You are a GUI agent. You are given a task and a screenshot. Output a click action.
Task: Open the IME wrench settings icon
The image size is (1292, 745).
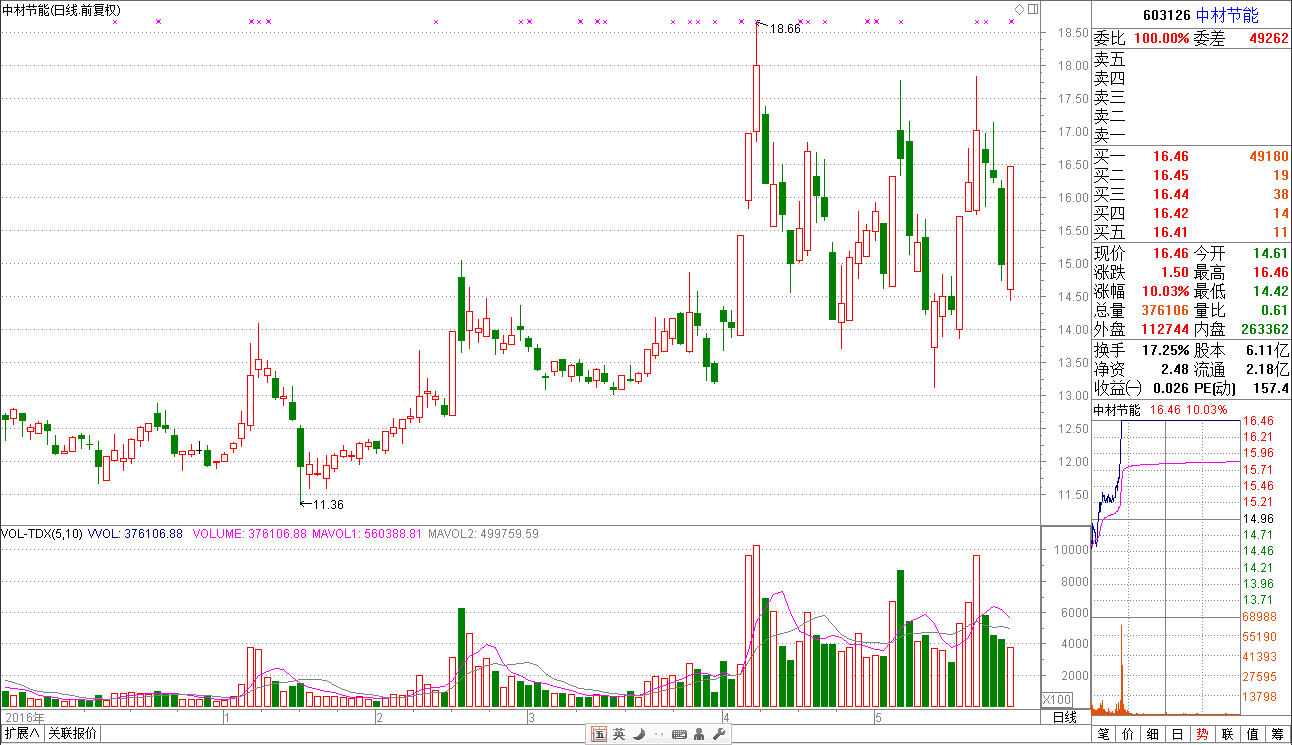tap(719, 735)
